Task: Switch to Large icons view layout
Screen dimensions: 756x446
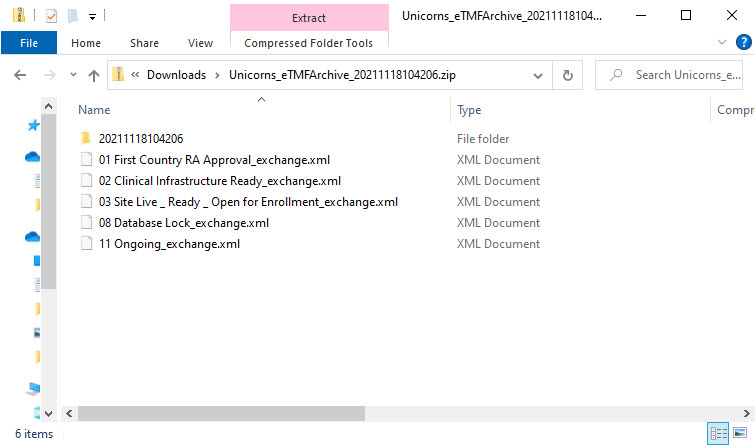Action: pyautogui.click(x=741, y=434)
